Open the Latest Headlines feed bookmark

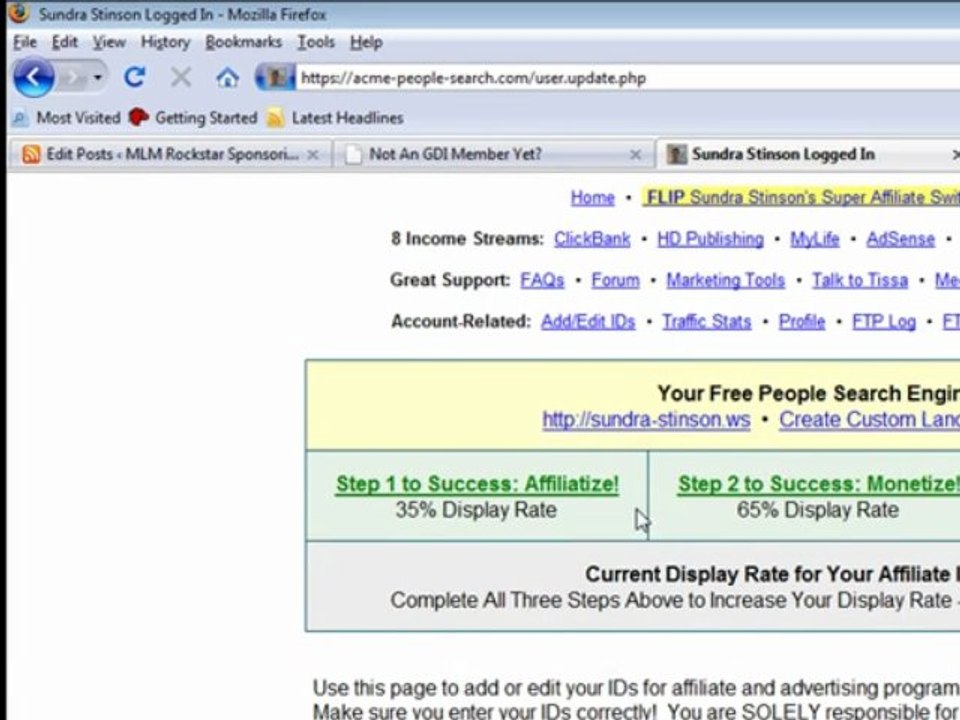tap(335, 118)
